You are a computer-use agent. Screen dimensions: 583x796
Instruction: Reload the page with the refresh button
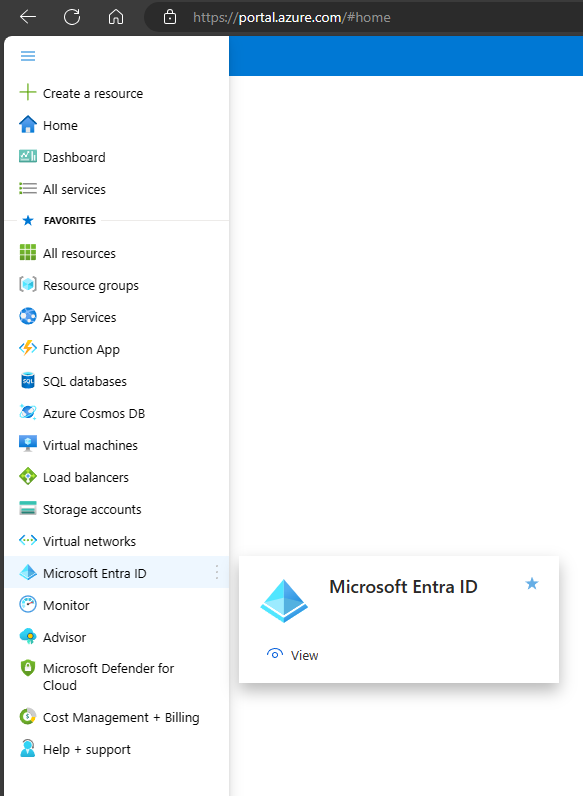click(x=72, y=17)
